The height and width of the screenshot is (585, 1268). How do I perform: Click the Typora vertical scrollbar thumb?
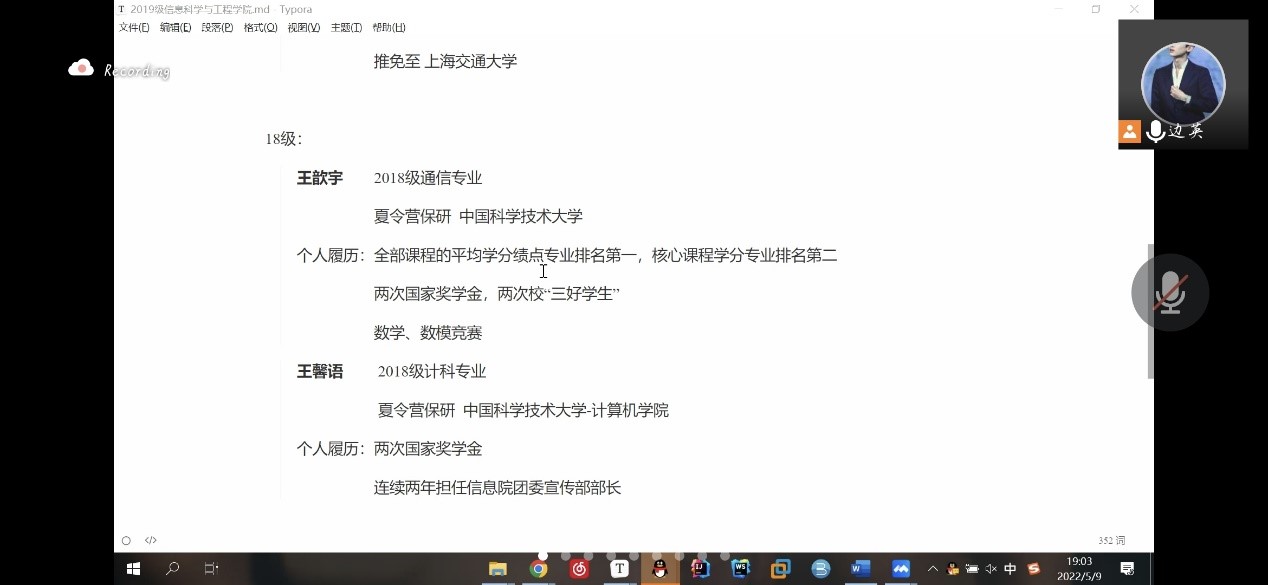1150,311
